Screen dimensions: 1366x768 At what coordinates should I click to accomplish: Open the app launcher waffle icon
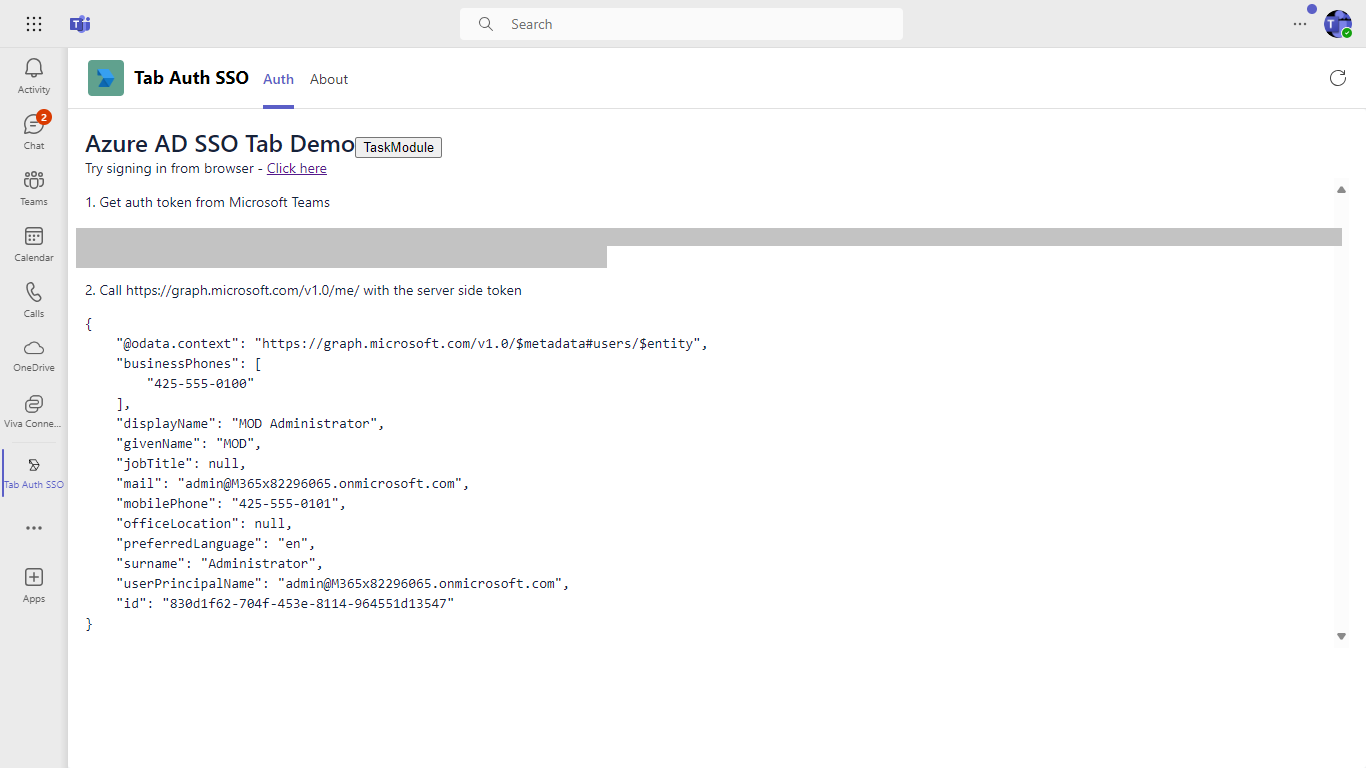(33, 24)
